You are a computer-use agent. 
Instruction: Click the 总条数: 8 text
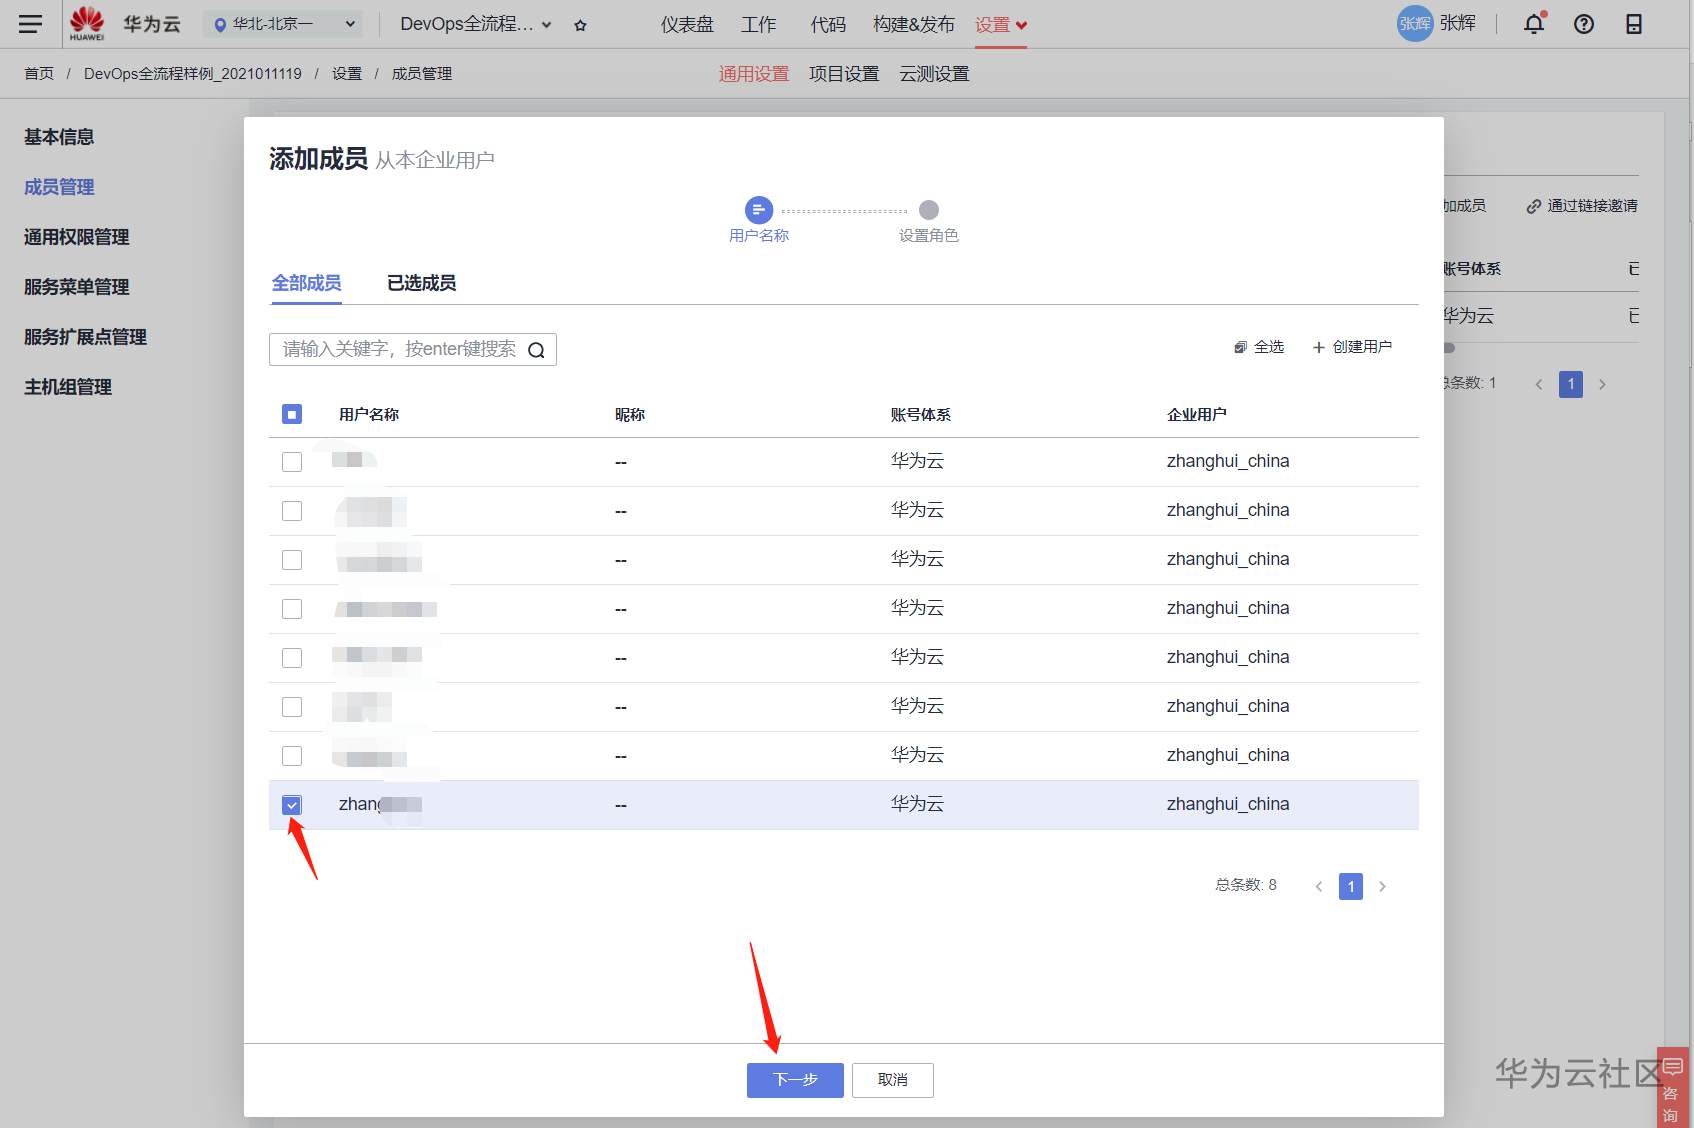(1246, 885)
